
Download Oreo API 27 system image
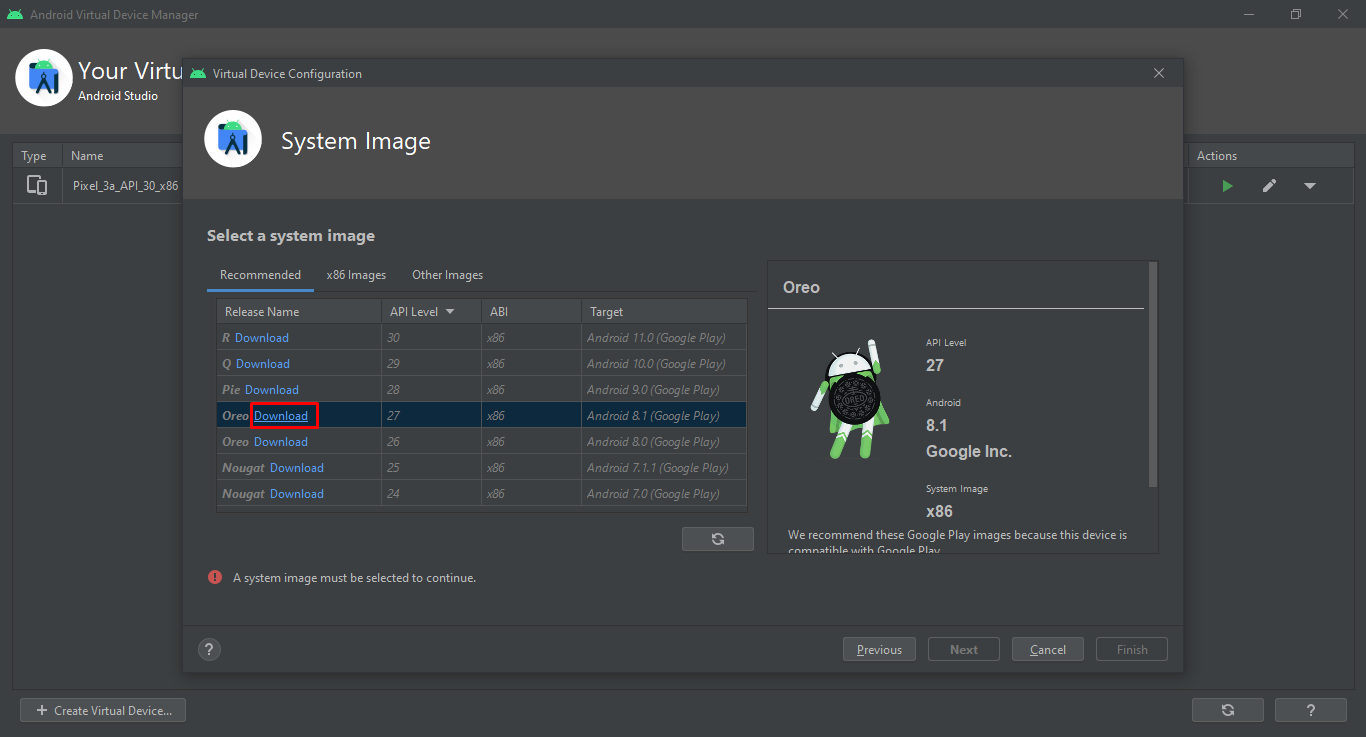(281, 416)
